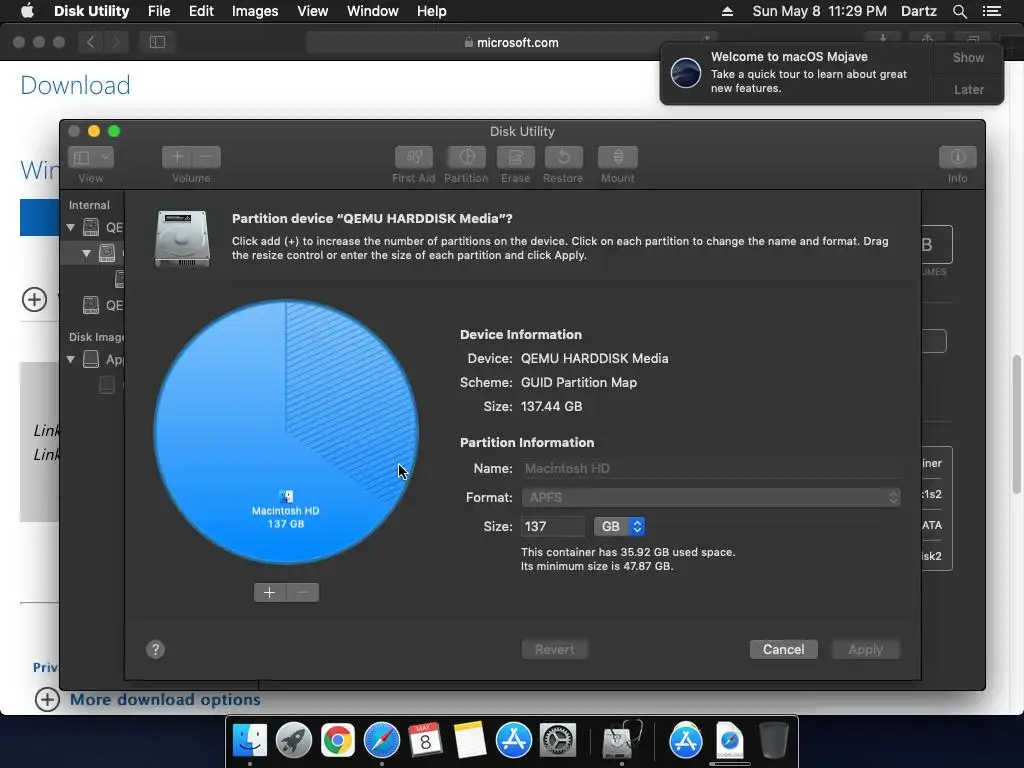Open the Applications folder stack in Dock
The height and width of the screenshot is (768, 1024).
coord(686,741)
